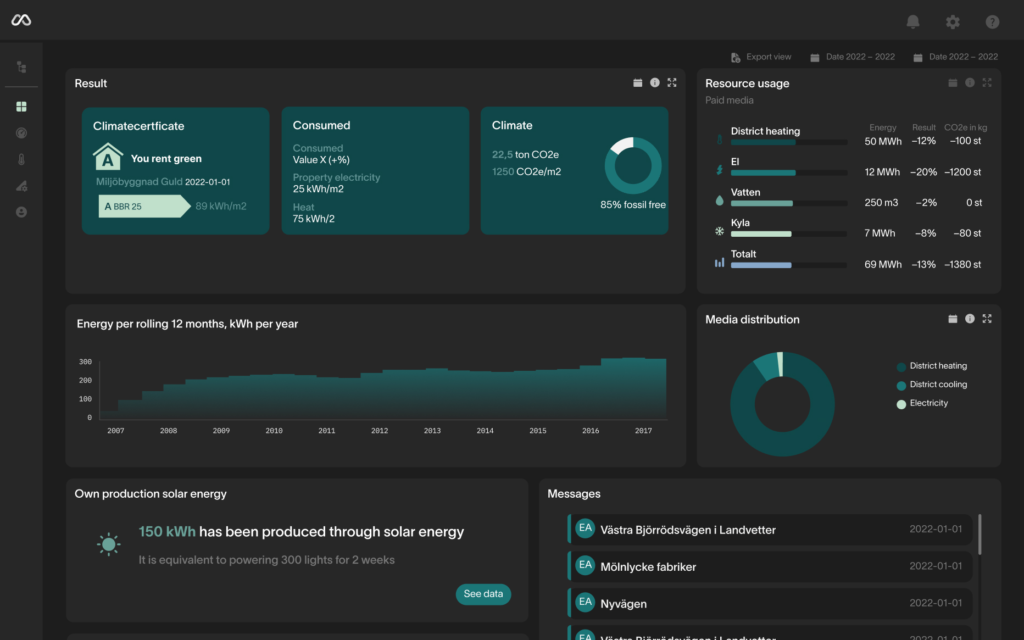Open the user profile icon in sidebar
Viewport: 1024px width, 640px height.
[21, 212]
